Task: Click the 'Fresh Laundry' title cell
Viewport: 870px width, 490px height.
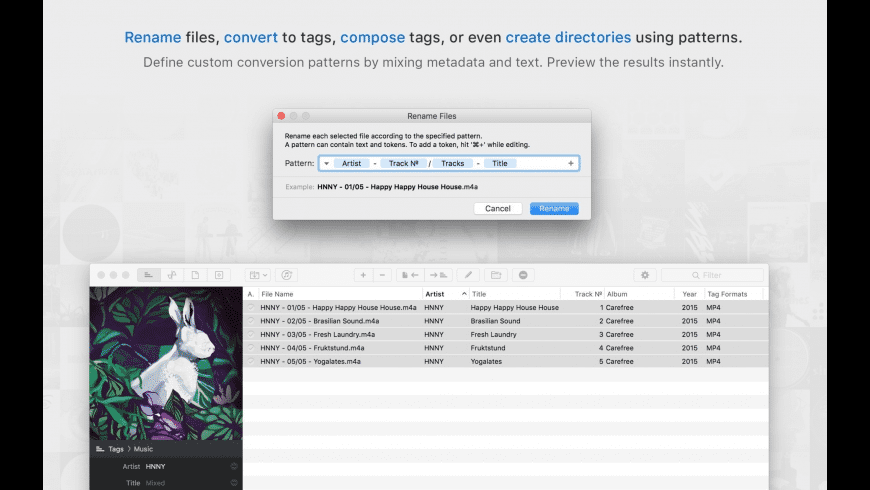Action: [493, 334]
